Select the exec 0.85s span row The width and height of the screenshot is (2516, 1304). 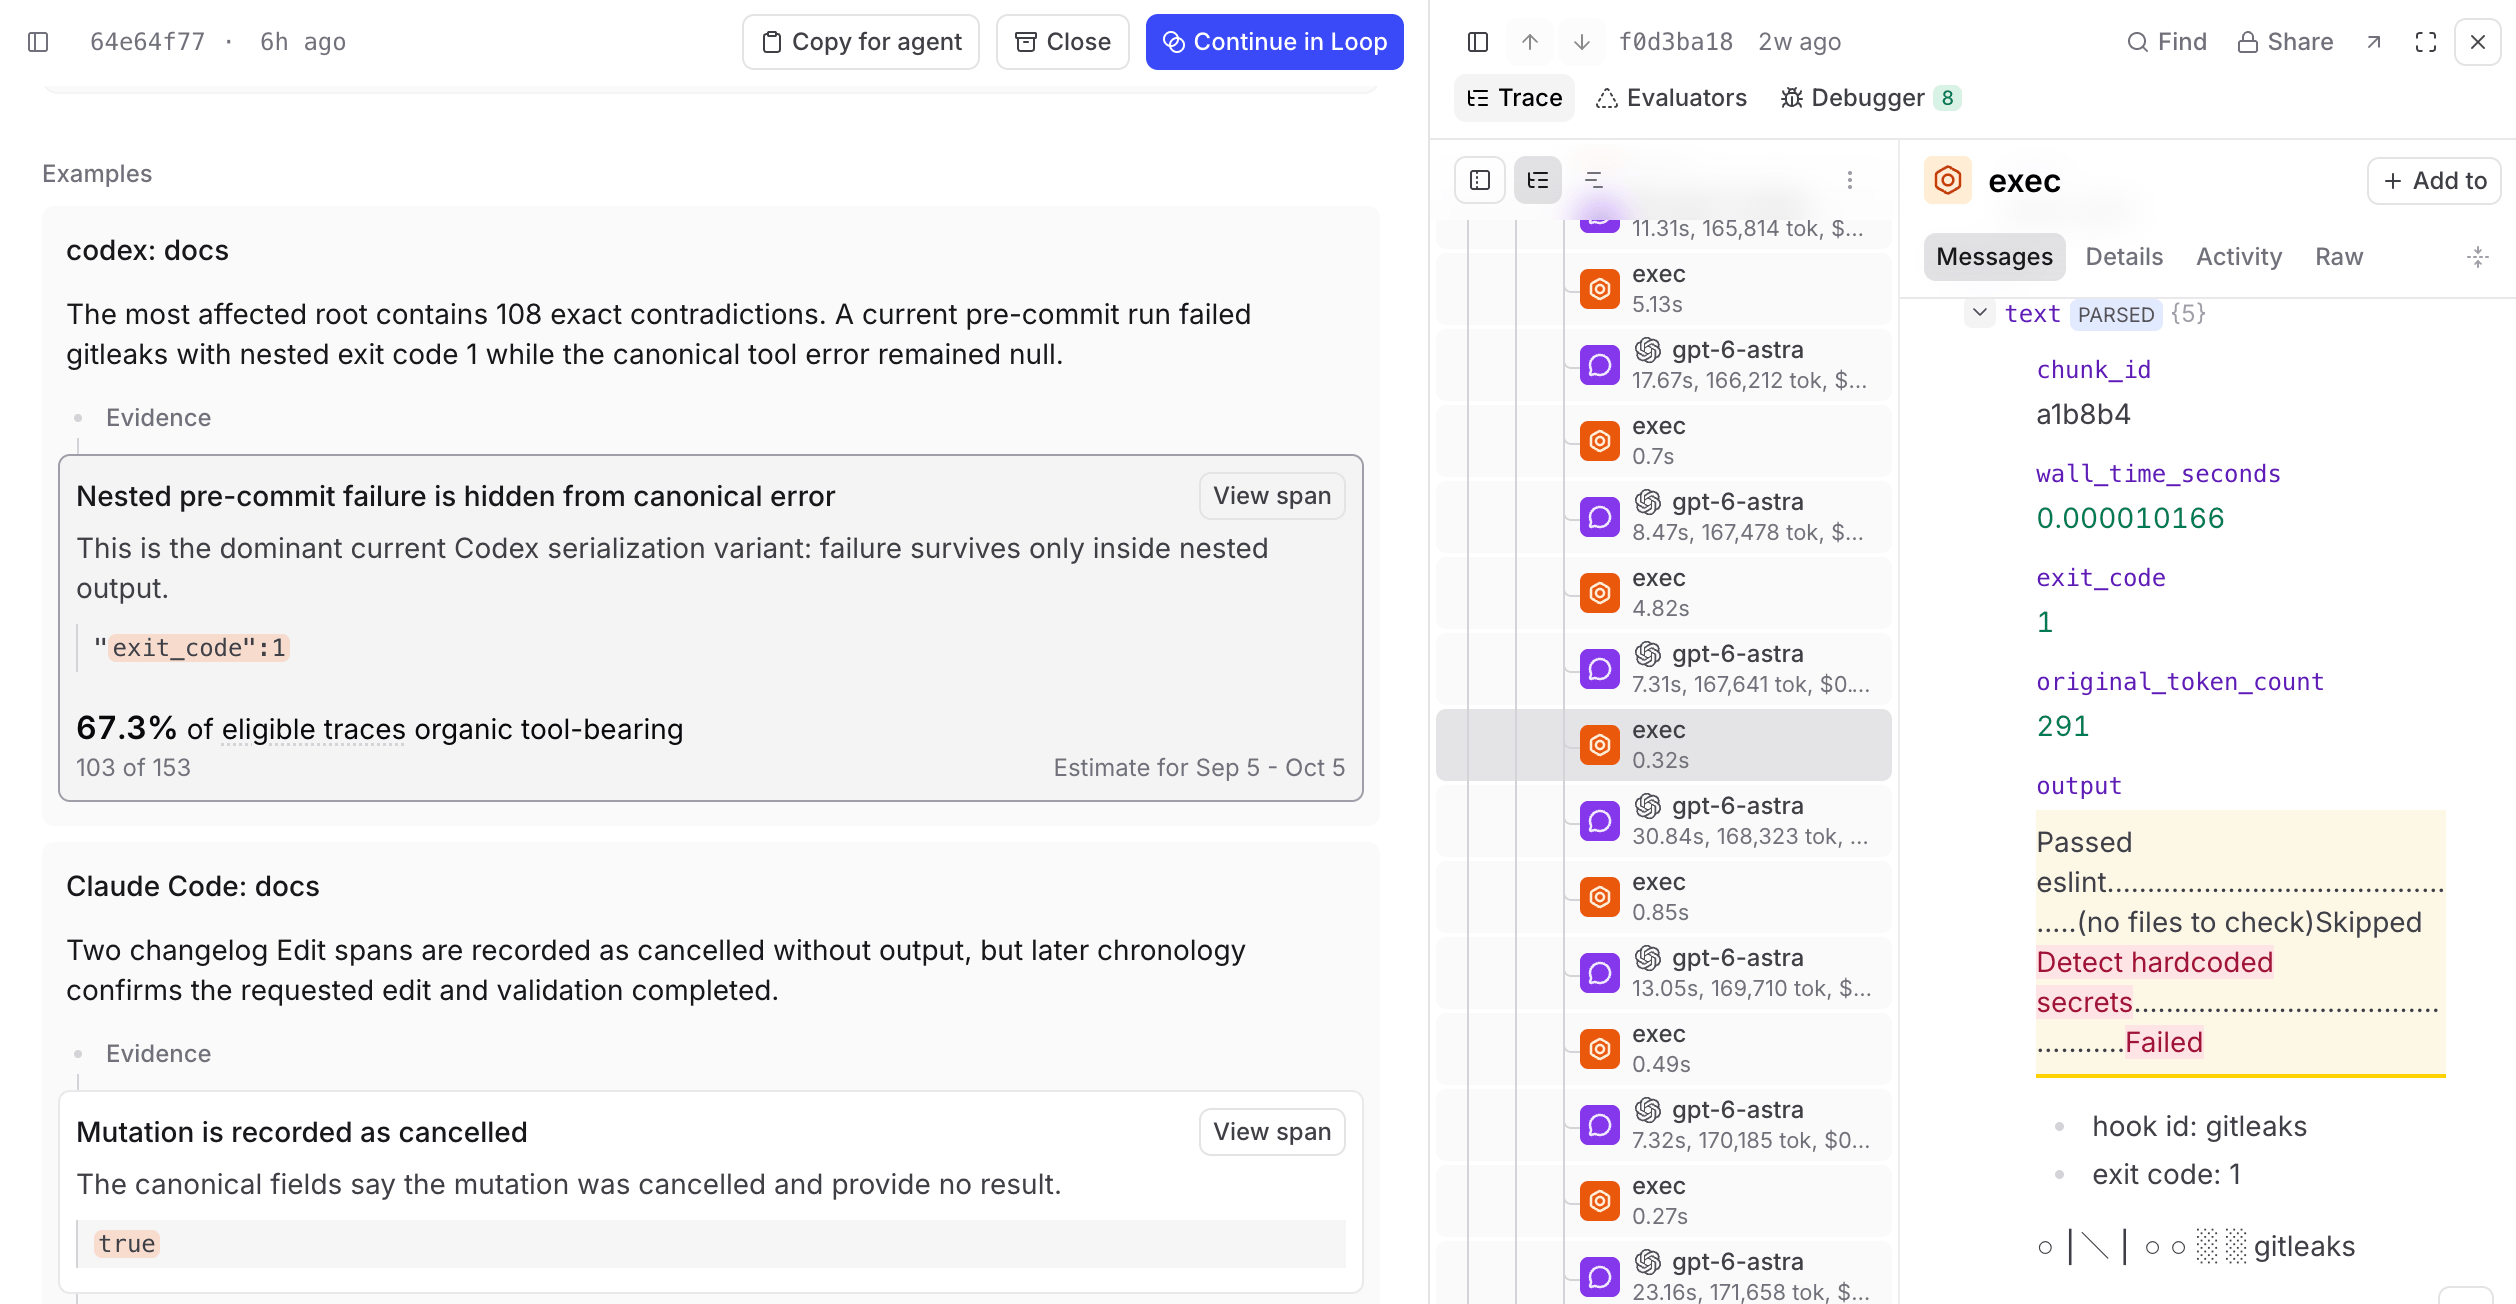click(x=1664, y=897)
